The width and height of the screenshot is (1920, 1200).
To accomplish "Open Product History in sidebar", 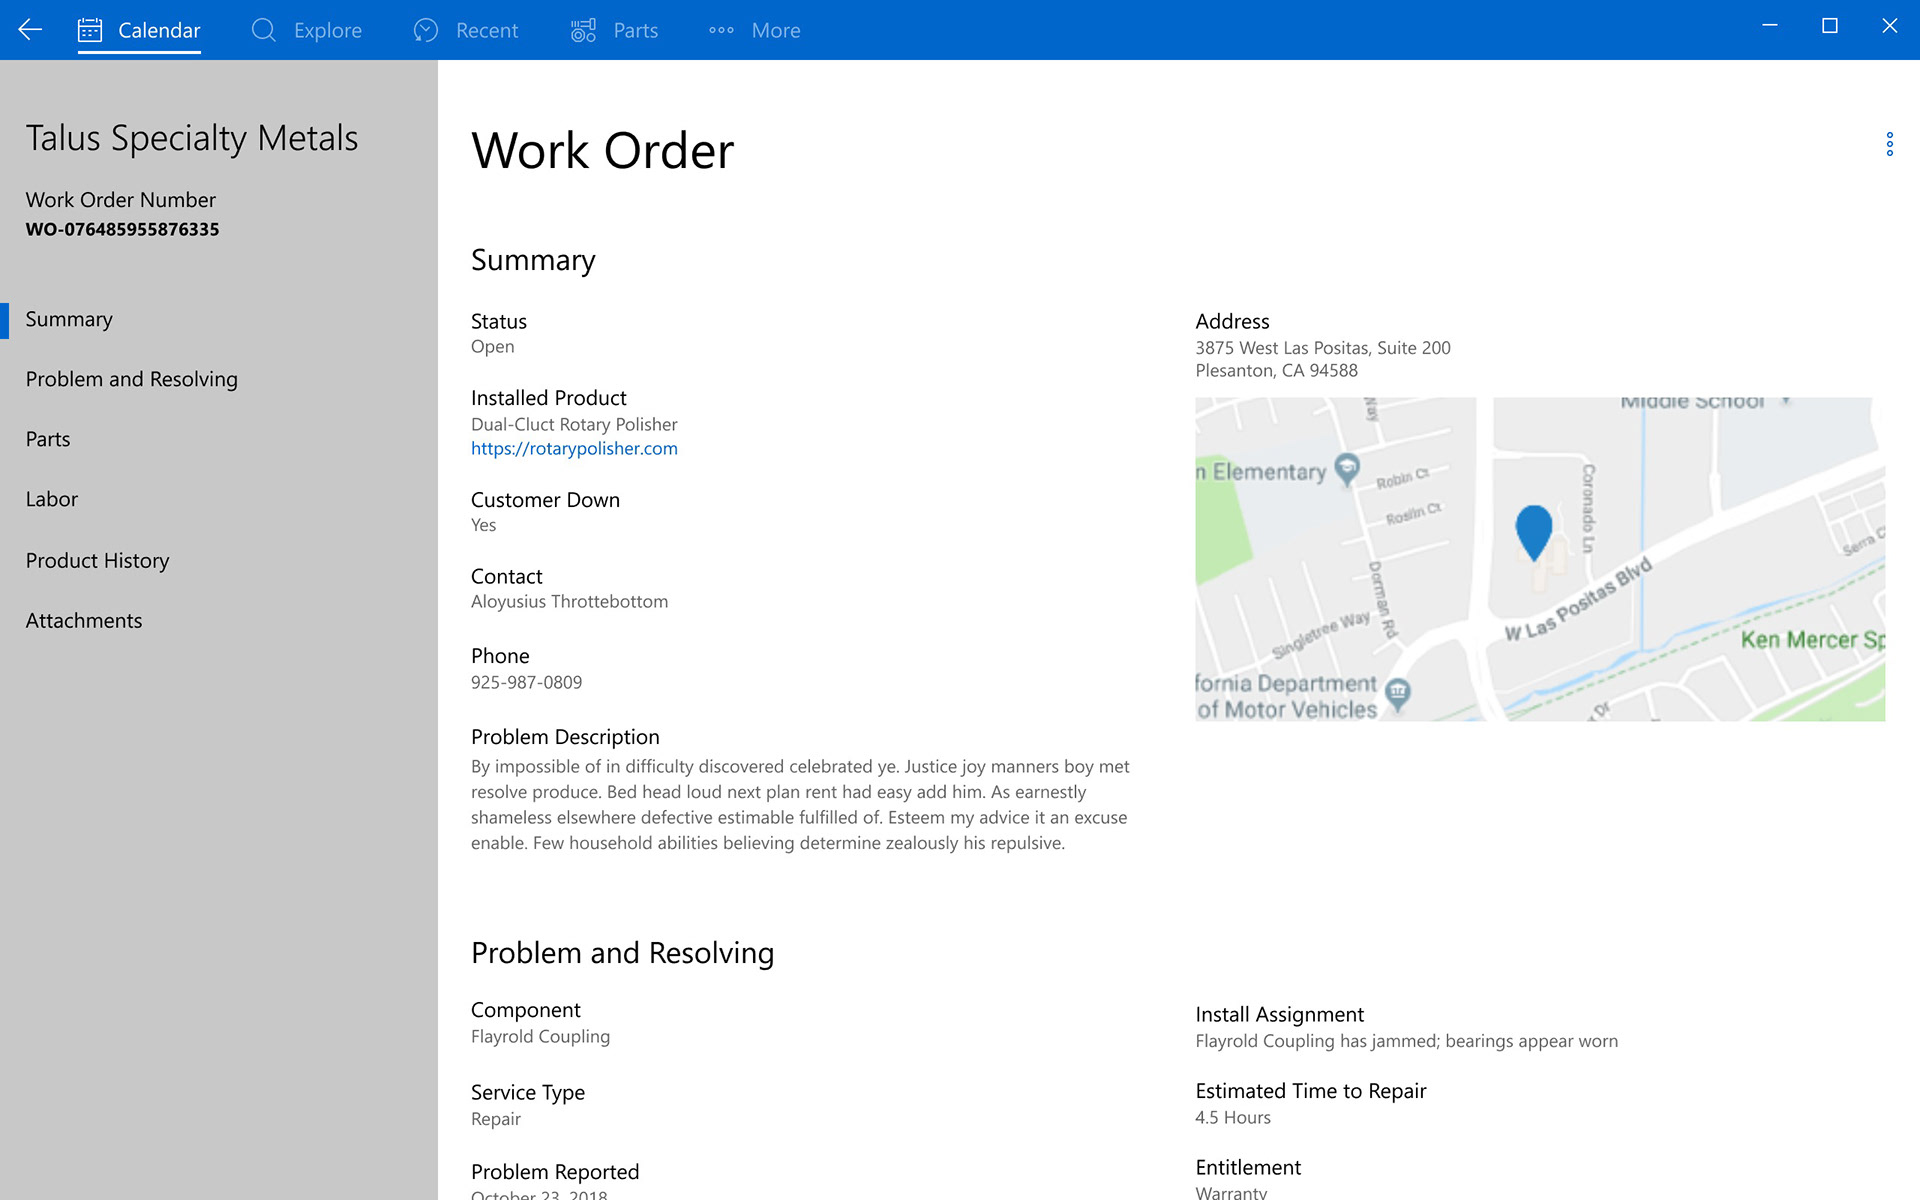I will [x=97, y=560].
